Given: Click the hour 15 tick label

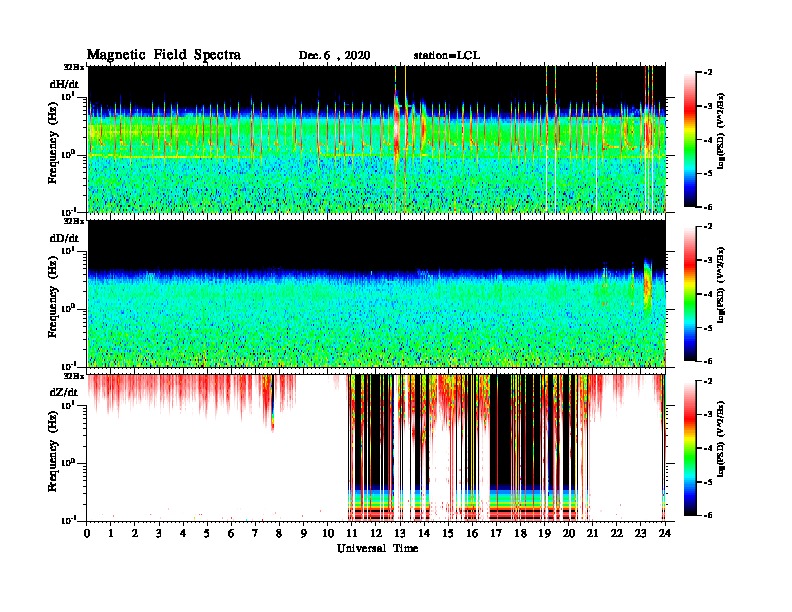Looking at the screenshot, I should (x=448, y=533).
